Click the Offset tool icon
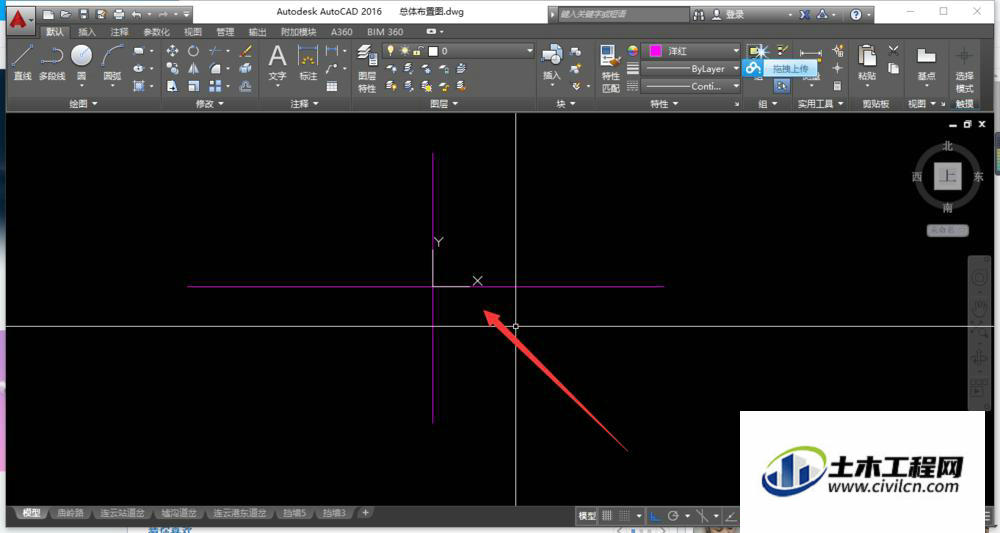Screen dimensions: 1000x533 [246, 86]
